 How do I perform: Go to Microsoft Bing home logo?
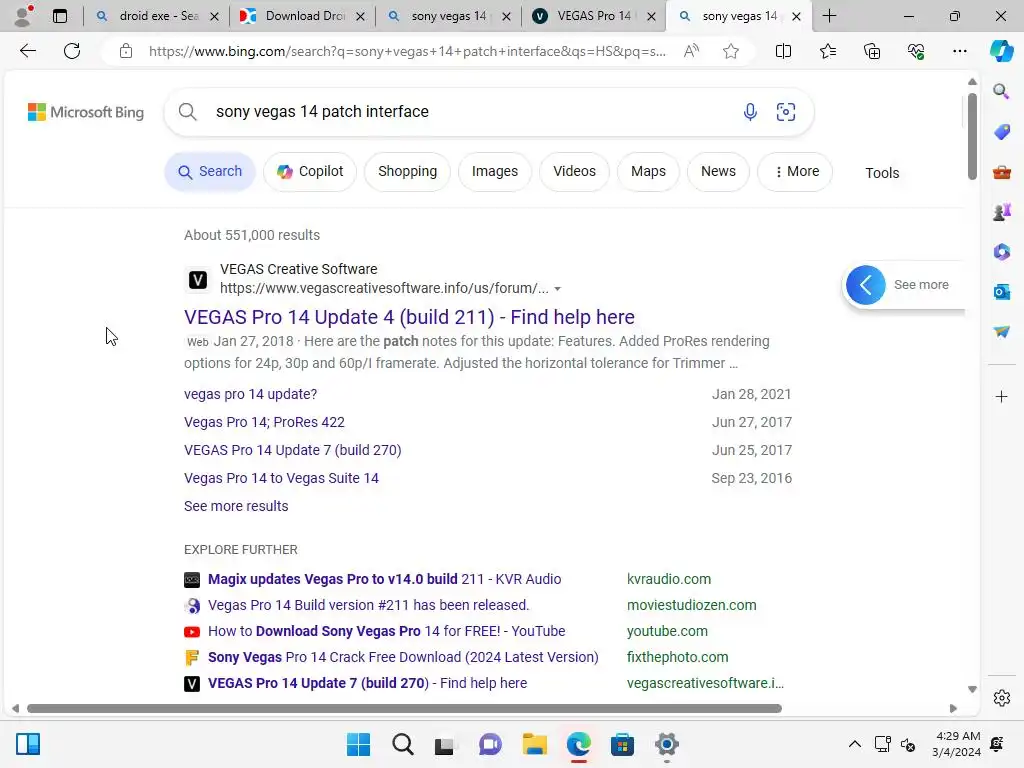[86, 112]
